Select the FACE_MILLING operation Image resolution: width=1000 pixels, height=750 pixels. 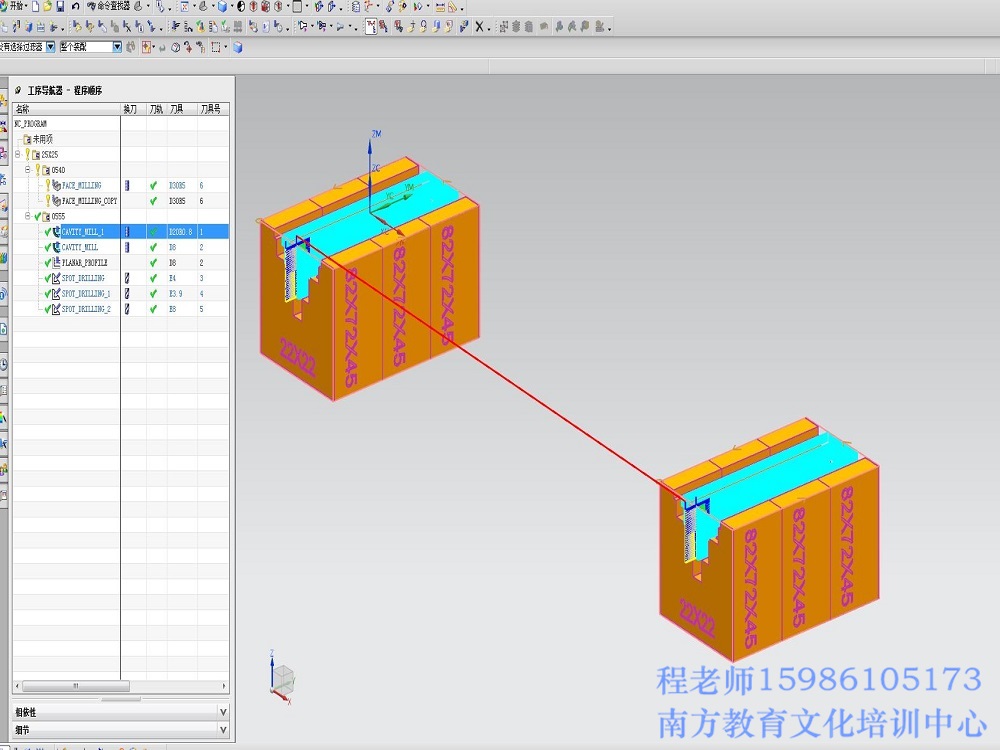click(x=82, y=186)
